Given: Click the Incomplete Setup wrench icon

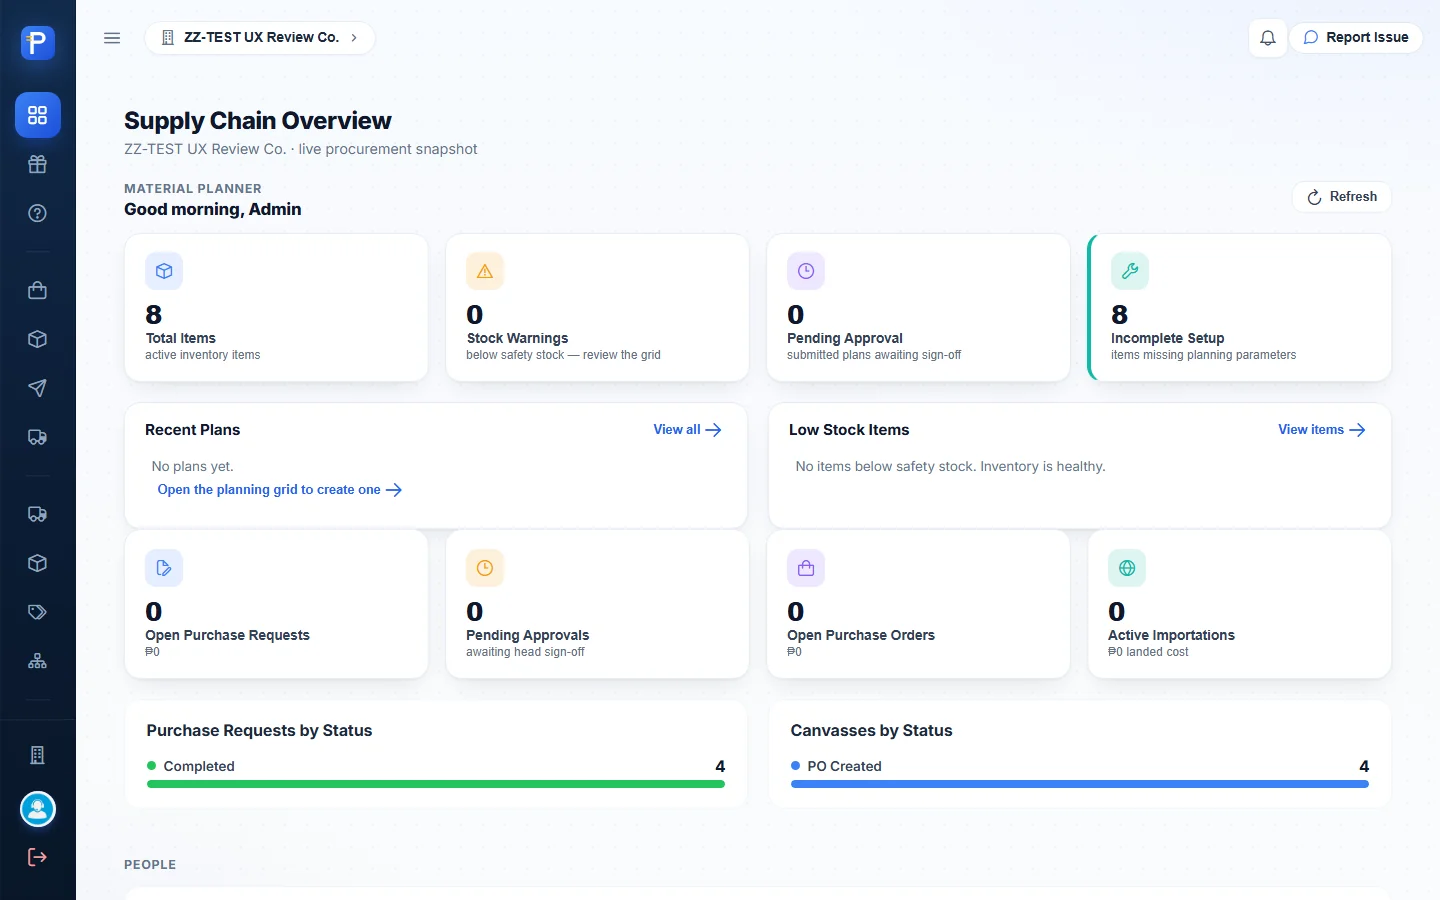Looking at the screenshot, I should click(1130, 271).
